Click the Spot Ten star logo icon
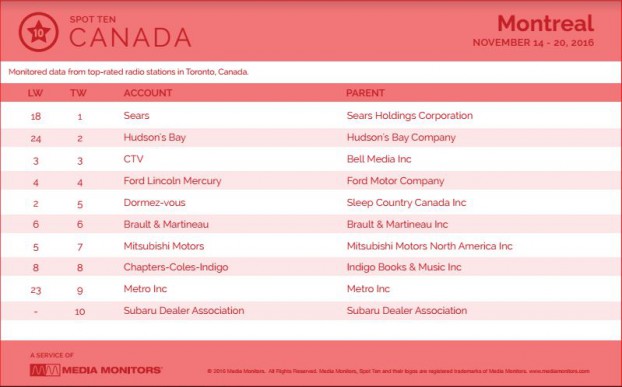The height and width of the screenshot is (387, 622). [38, 32]
